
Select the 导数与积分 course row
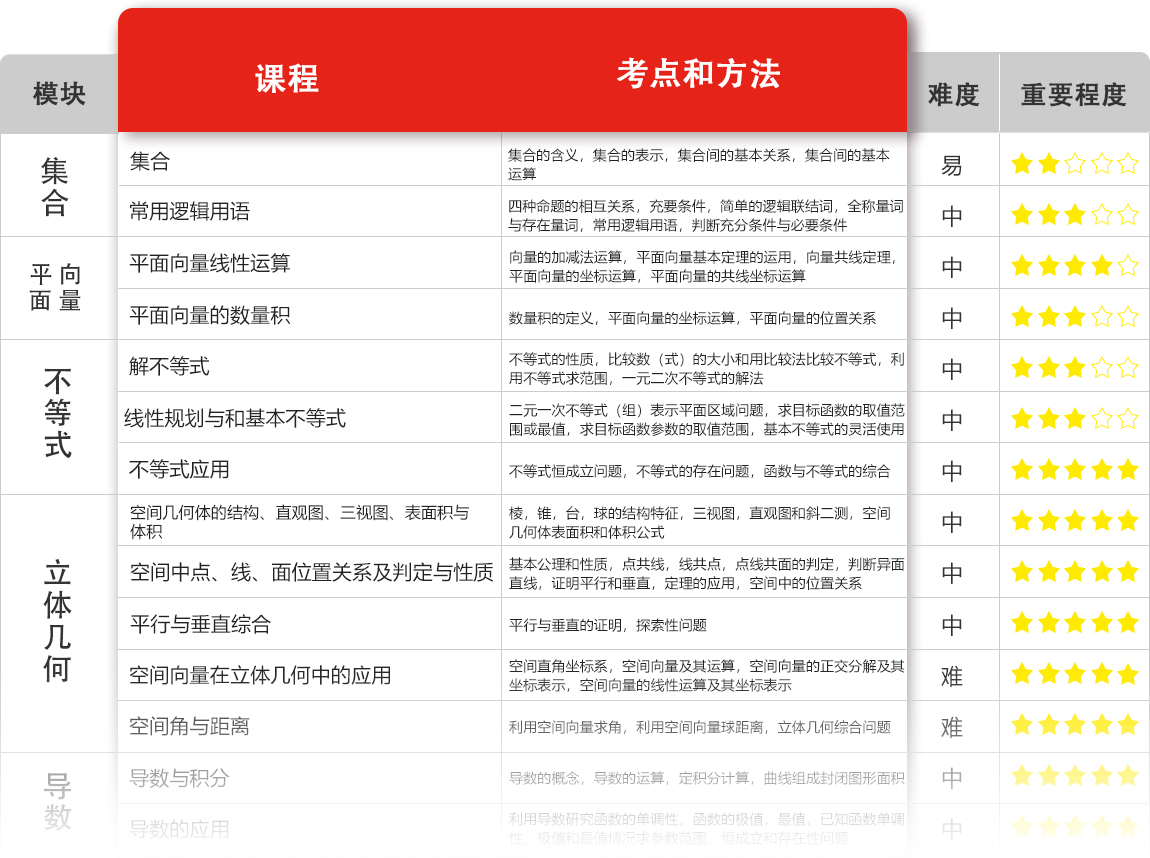(x=310, y=777)
